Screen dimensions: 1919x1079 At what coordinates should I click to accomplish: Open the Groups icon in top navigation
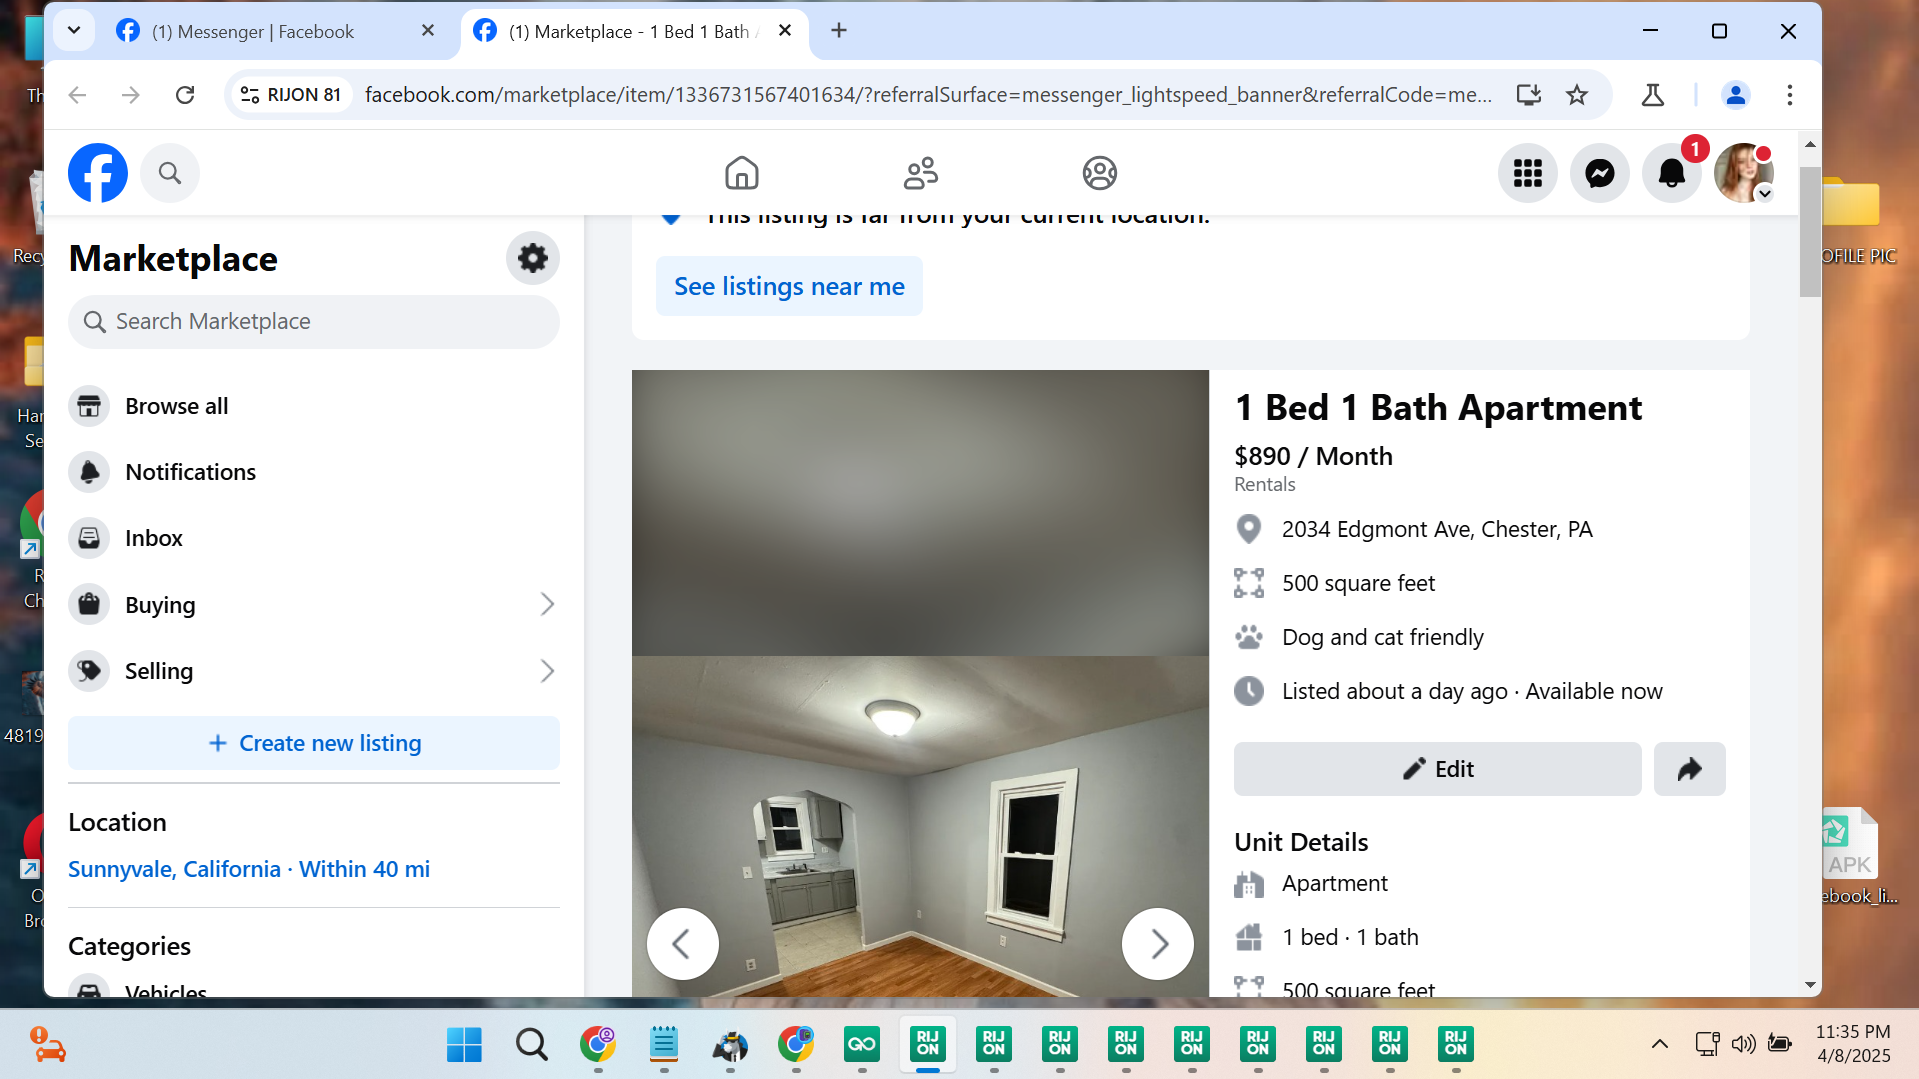tap(1100, 173)
